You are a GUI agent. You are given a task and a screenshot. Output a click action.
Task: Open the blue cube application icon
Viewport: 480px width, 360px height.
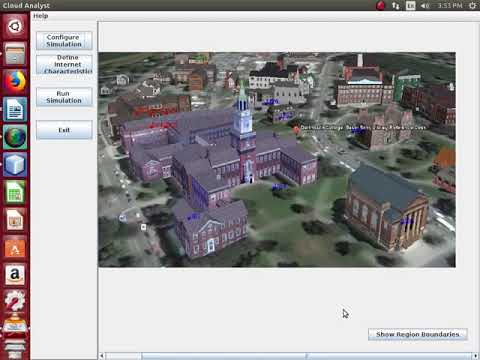(15, 165)
